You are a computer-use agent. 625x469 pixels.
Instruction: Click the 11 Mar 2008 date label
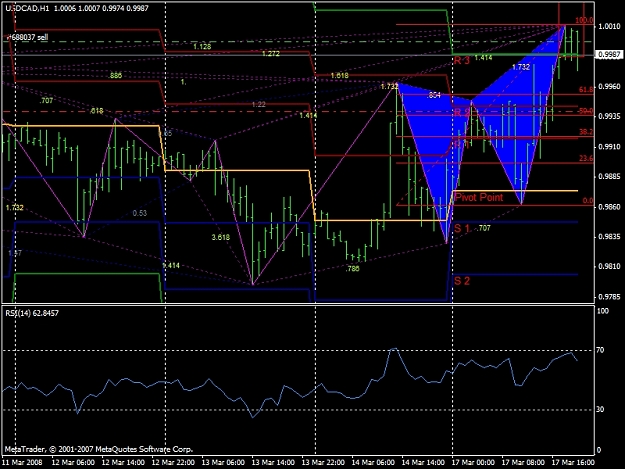(22, 463)
